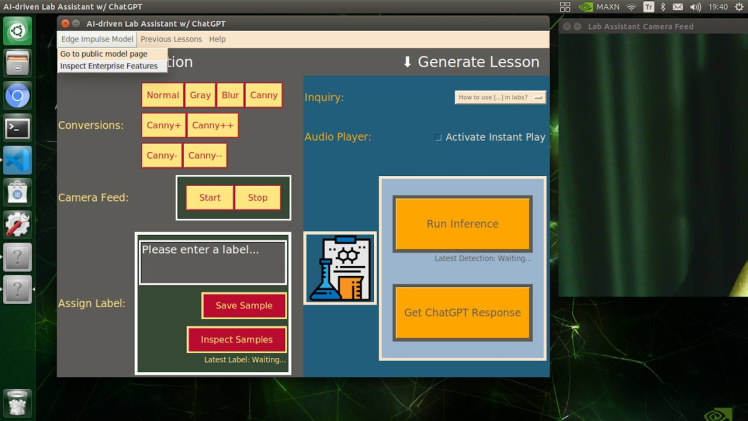748x421 pixels.
Task: Open the Trash in the dock
Action: (x=17, y=402)
